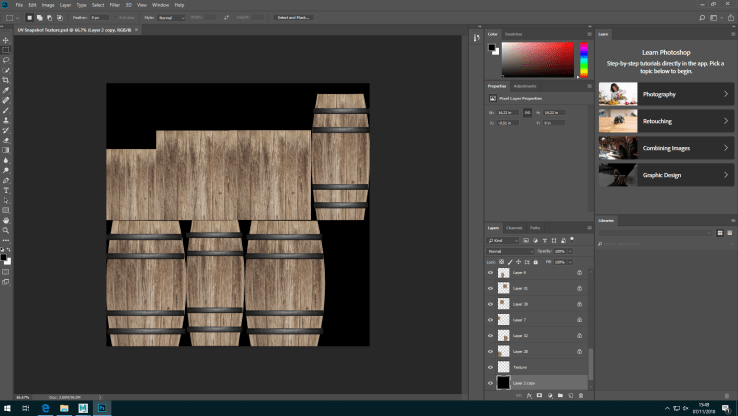
Task: Hide Layer 31 using its eye icon
Action: click(x=490, y=288)
